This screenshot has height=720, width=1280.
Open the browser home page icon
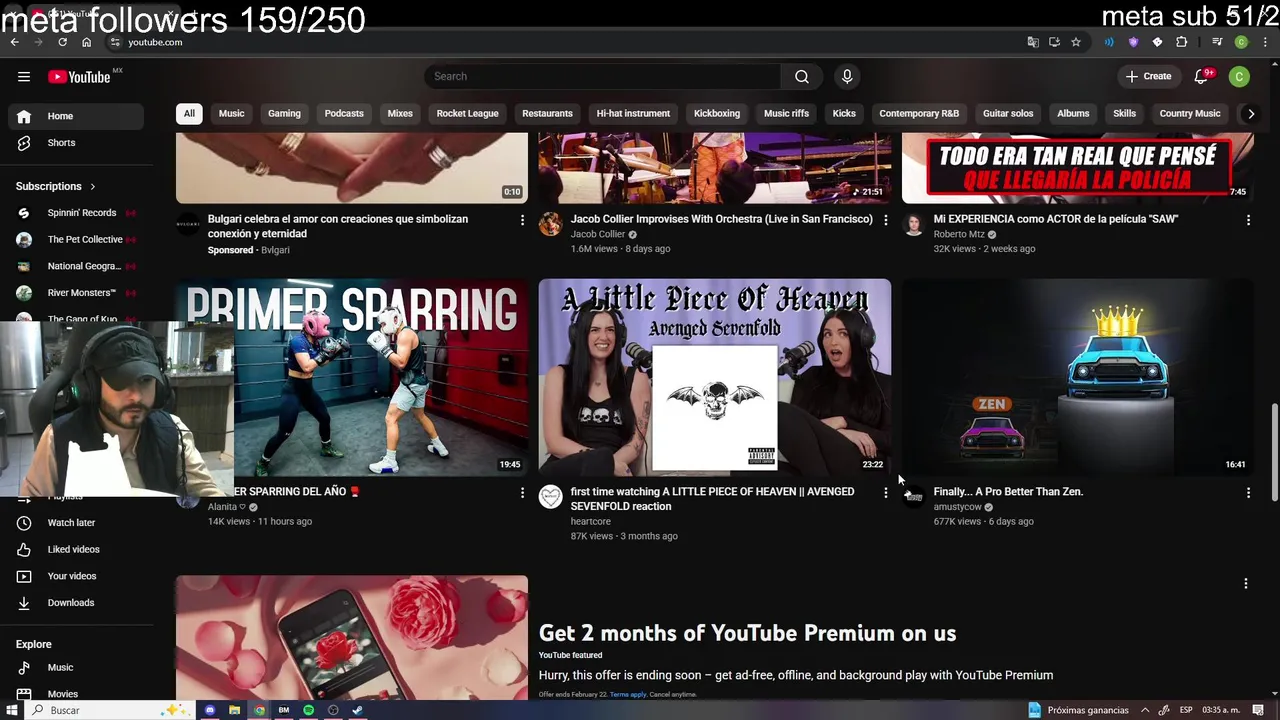click(86, 42)
